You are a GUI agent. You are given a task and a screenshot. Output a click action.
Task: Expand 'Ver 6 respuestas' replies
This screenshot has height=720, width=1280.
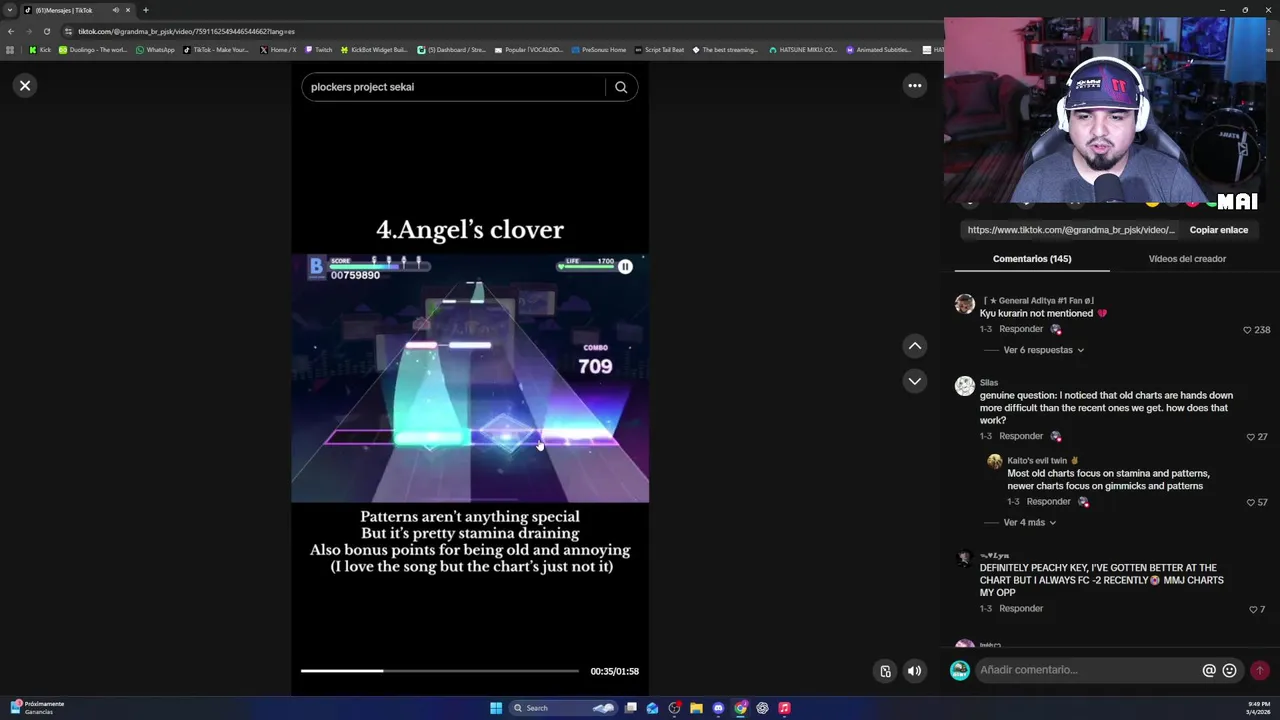pyautogui.click(x=1043, y=350)
